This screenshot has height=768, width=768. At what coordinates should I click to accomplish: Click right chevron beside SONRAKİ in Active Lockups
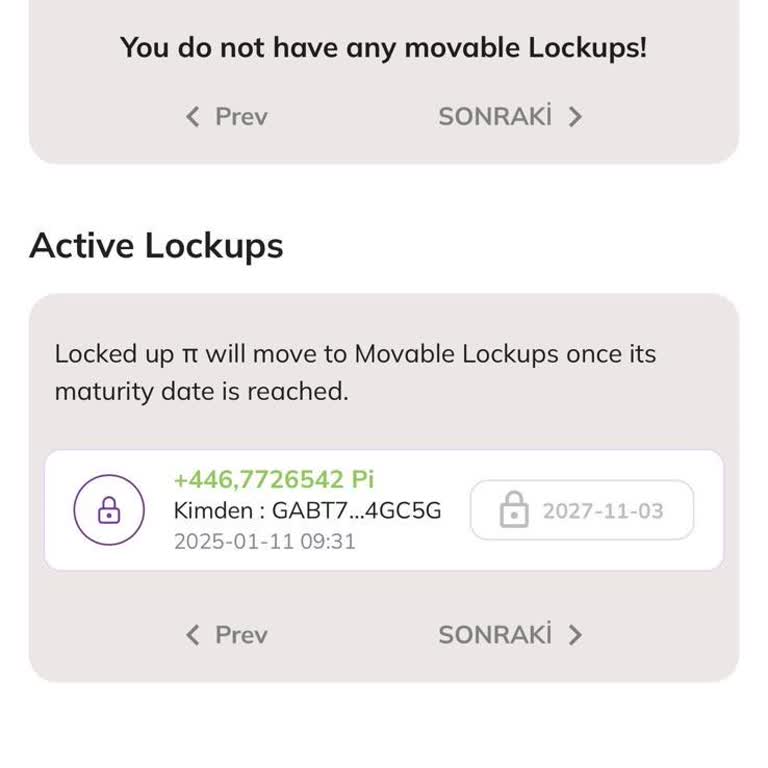point(575,635)
